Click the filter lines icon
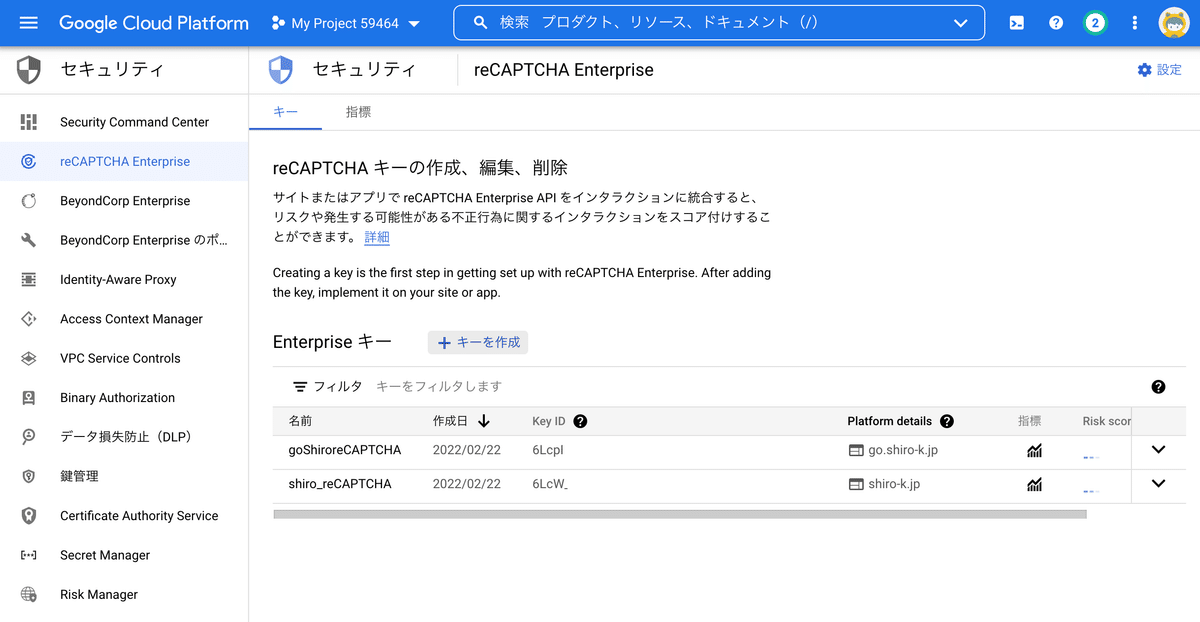This screenshot has height=622, width=1200. [300, 387]
